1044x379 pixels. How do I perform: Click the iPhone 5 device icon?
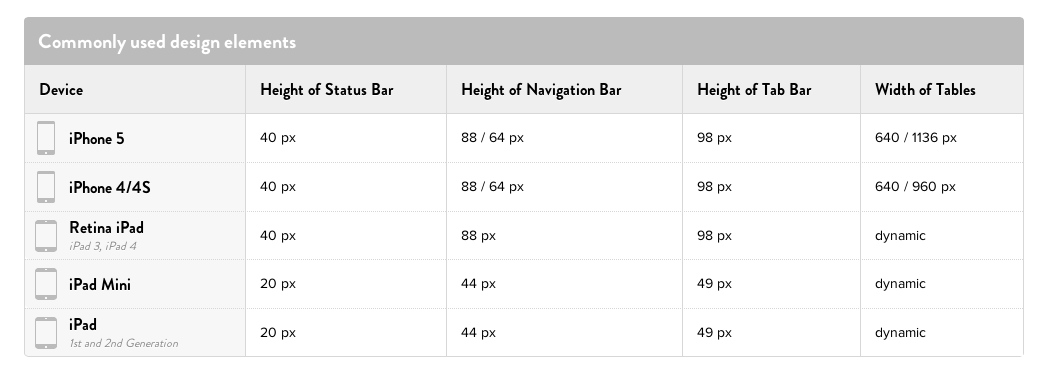(x=46, y=138)
